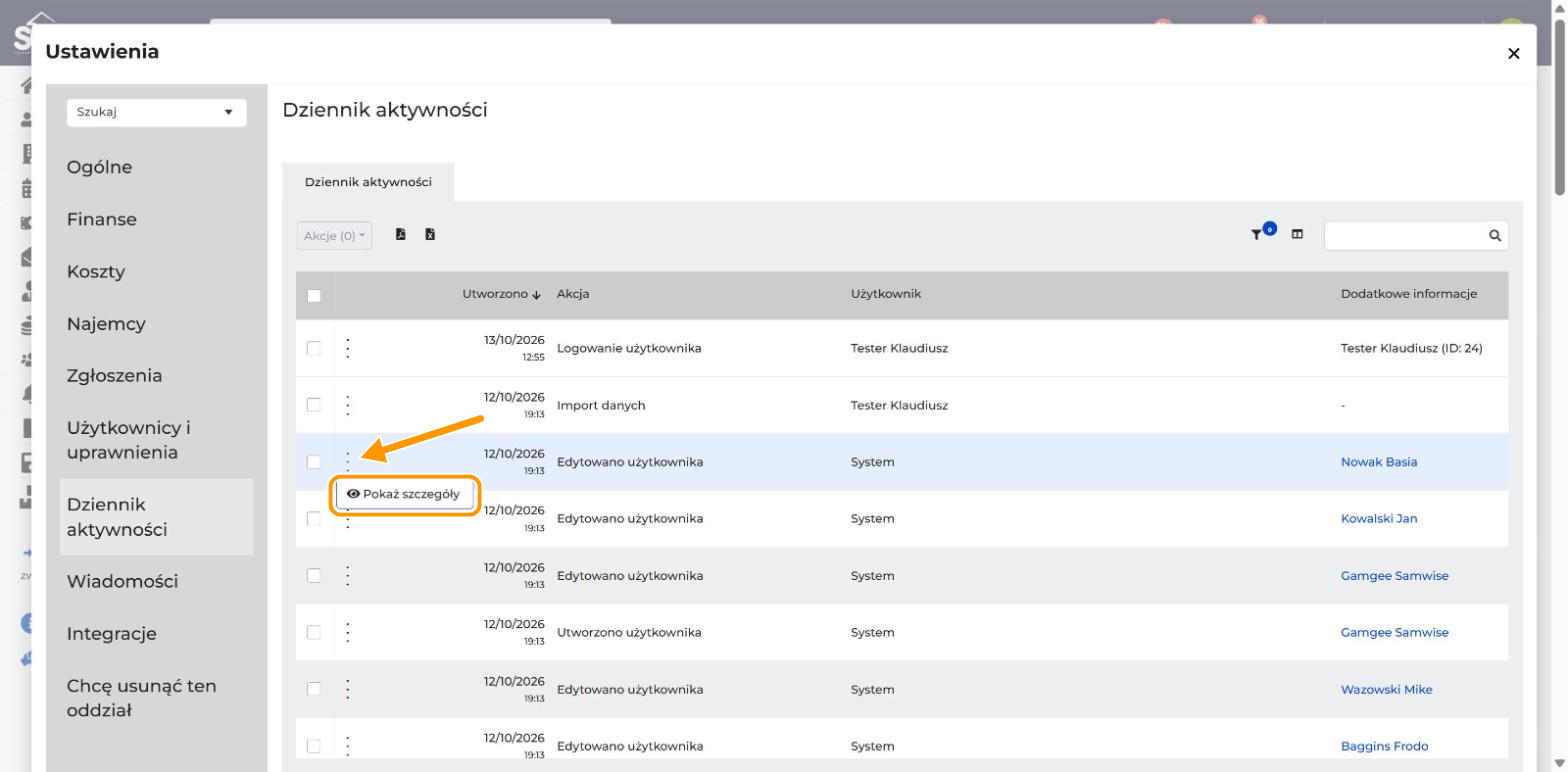Viewport: 1568px width, 772px height.
Task: Open Ogólne settings section
Action: click(x=99, y=167)
